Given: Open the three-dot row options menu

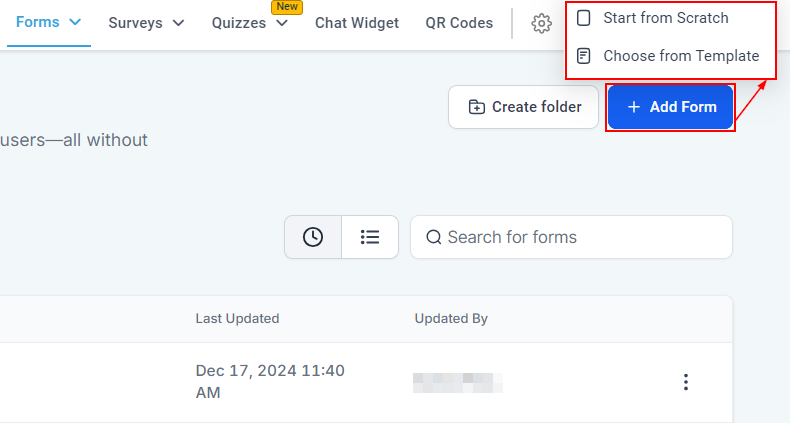Looking at the screenshot, I should pos(686,382).
